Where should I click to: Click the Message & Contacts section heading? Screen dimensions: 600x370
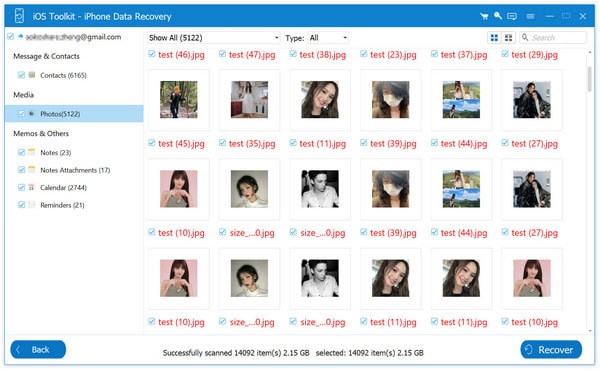tap(46, 56)
